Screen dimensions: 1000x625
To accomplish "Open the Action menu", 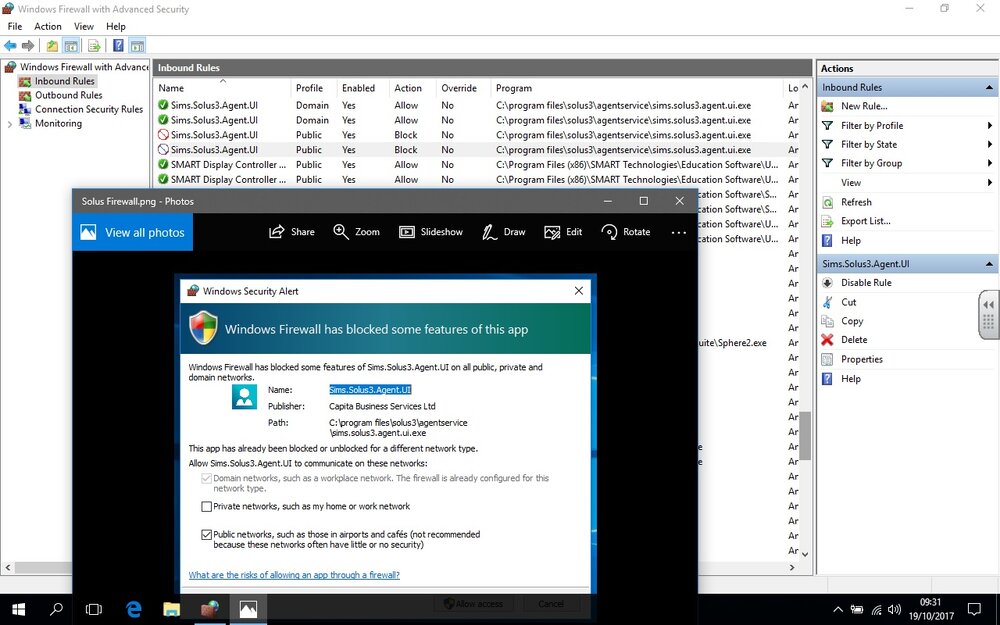I will [48, 26].
